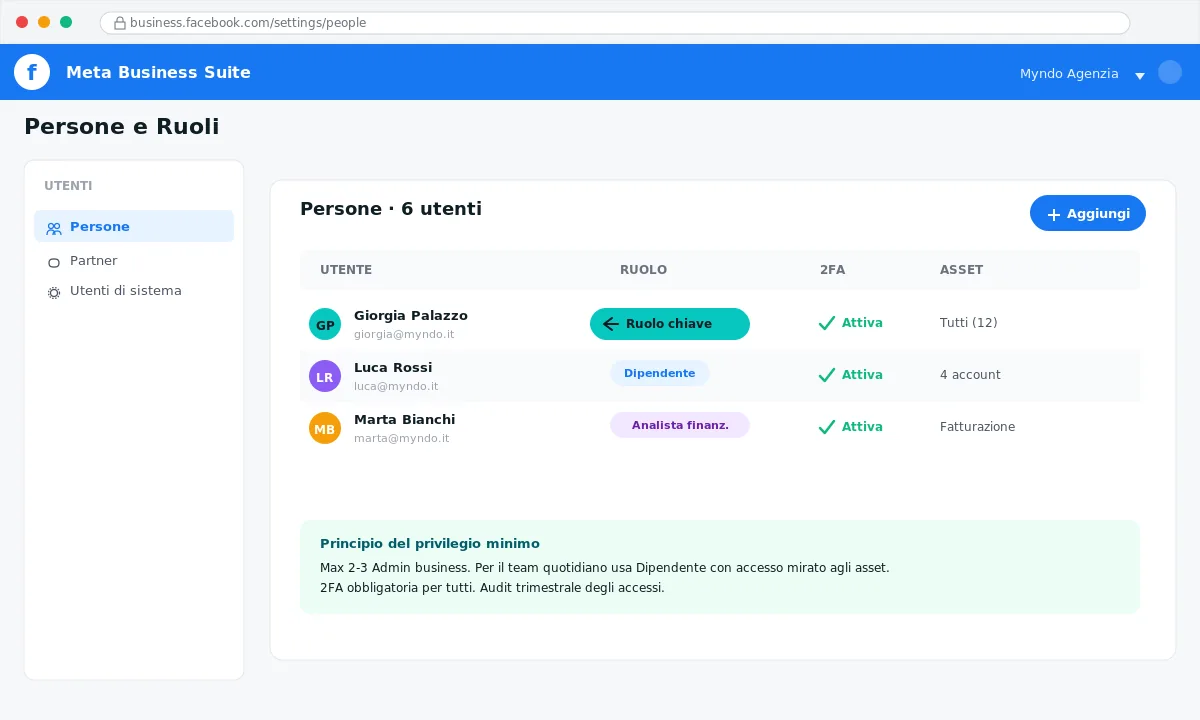Open Marta Bianchi user name

click(404, 419)
